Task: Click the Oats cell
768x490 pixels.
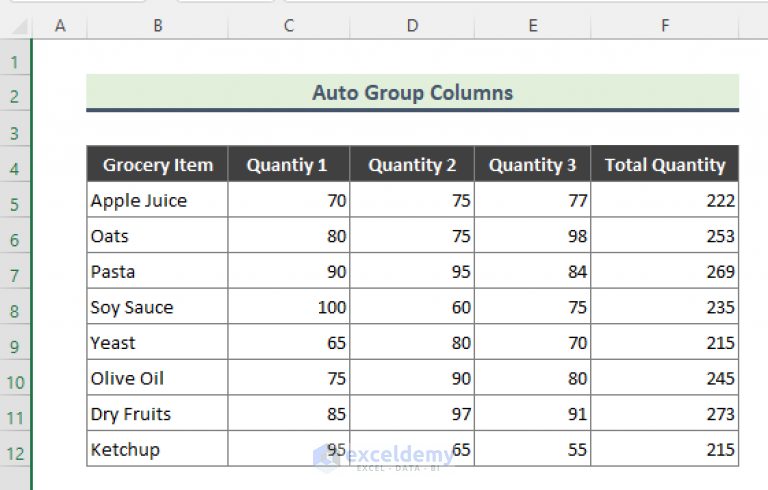Action: click(x=158, y=236)
